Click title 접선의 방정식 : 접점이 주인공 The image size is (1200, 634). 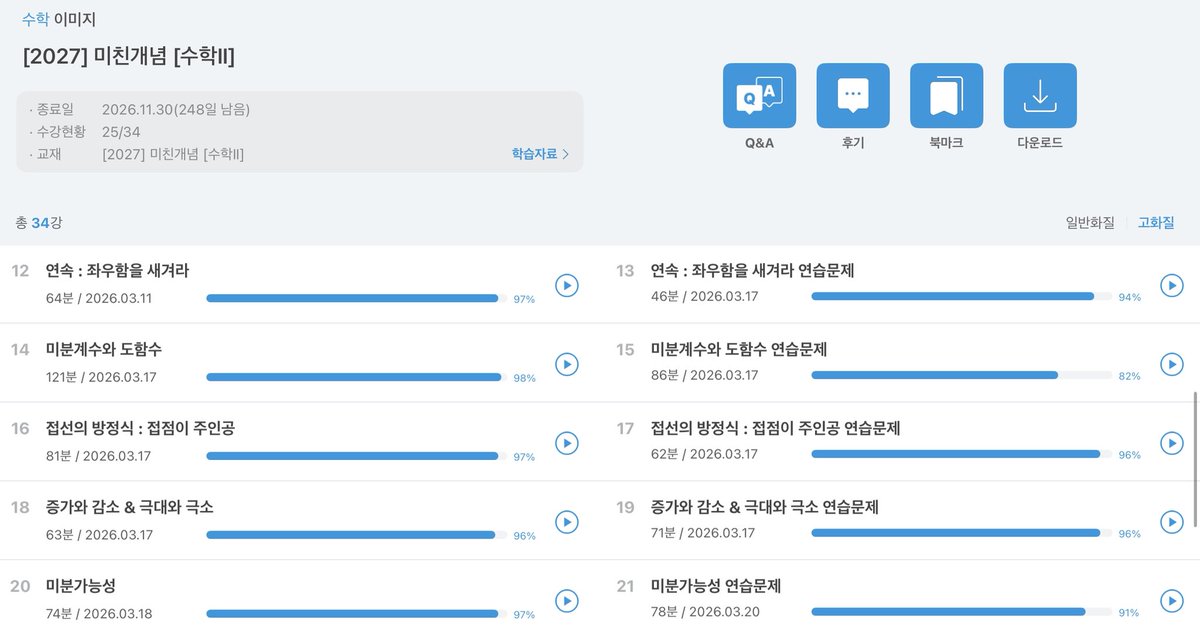(x=140, y=428)
